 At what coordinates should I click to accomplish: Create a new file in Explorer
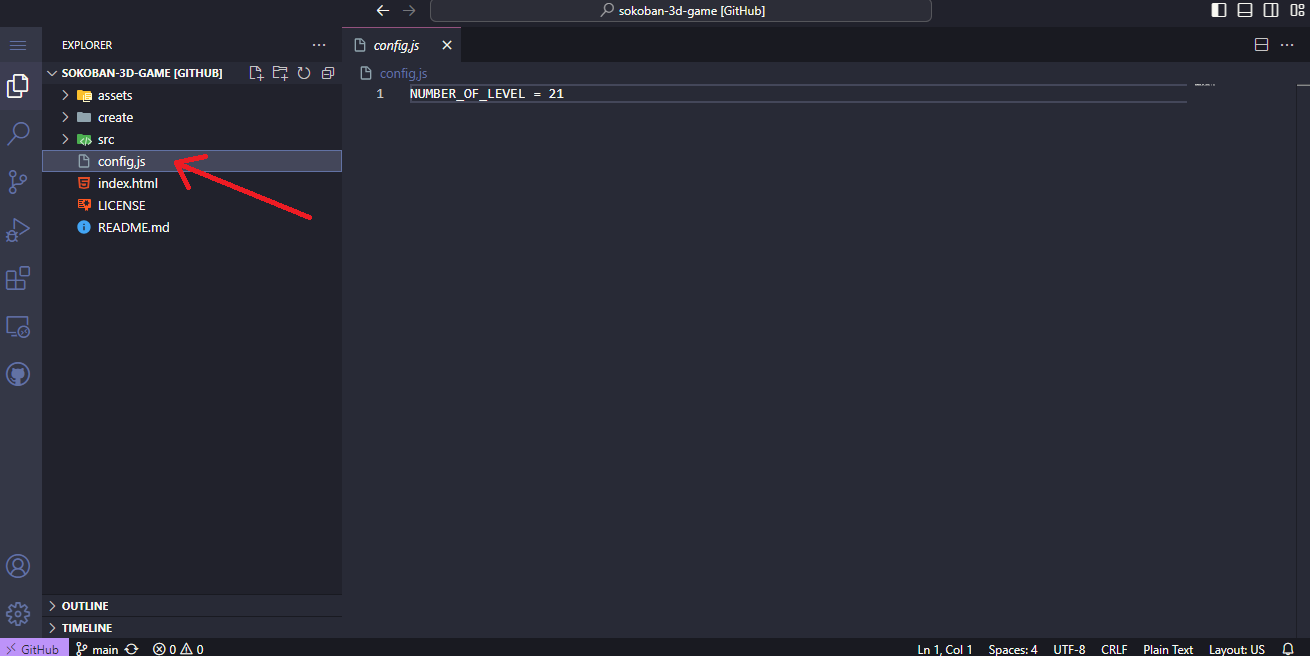pos(257,73)
